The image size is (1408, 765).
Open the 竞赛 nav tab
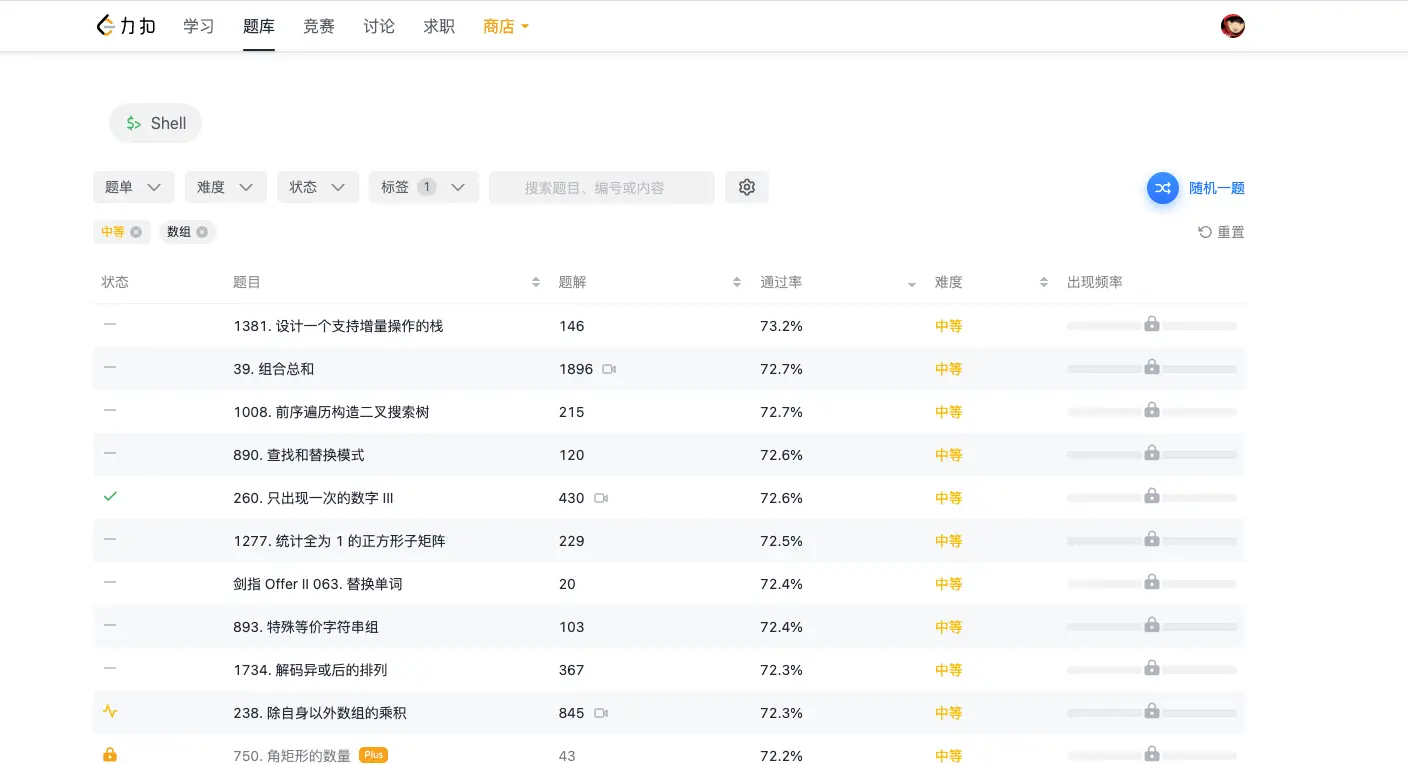319,27
